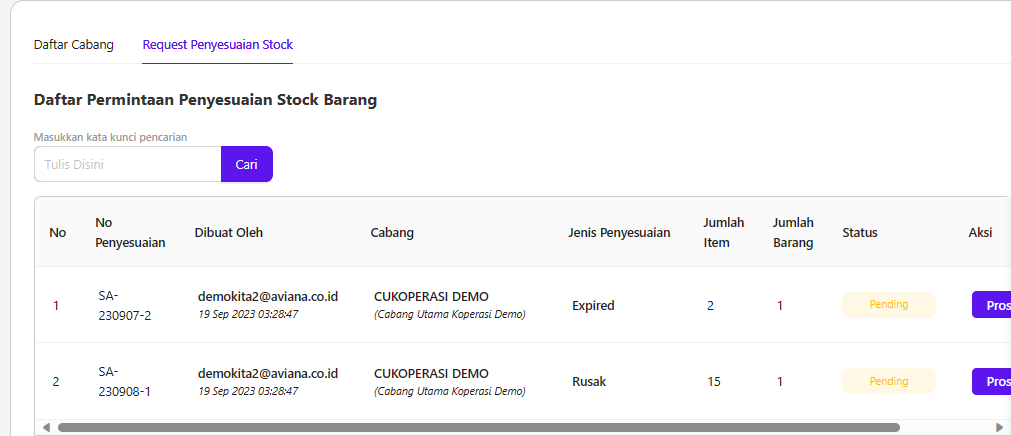The height and width of the screenshot is (436, 1011).
Task: Select the Request Penyesuaian Stock tab
Action: coord(217,45)
